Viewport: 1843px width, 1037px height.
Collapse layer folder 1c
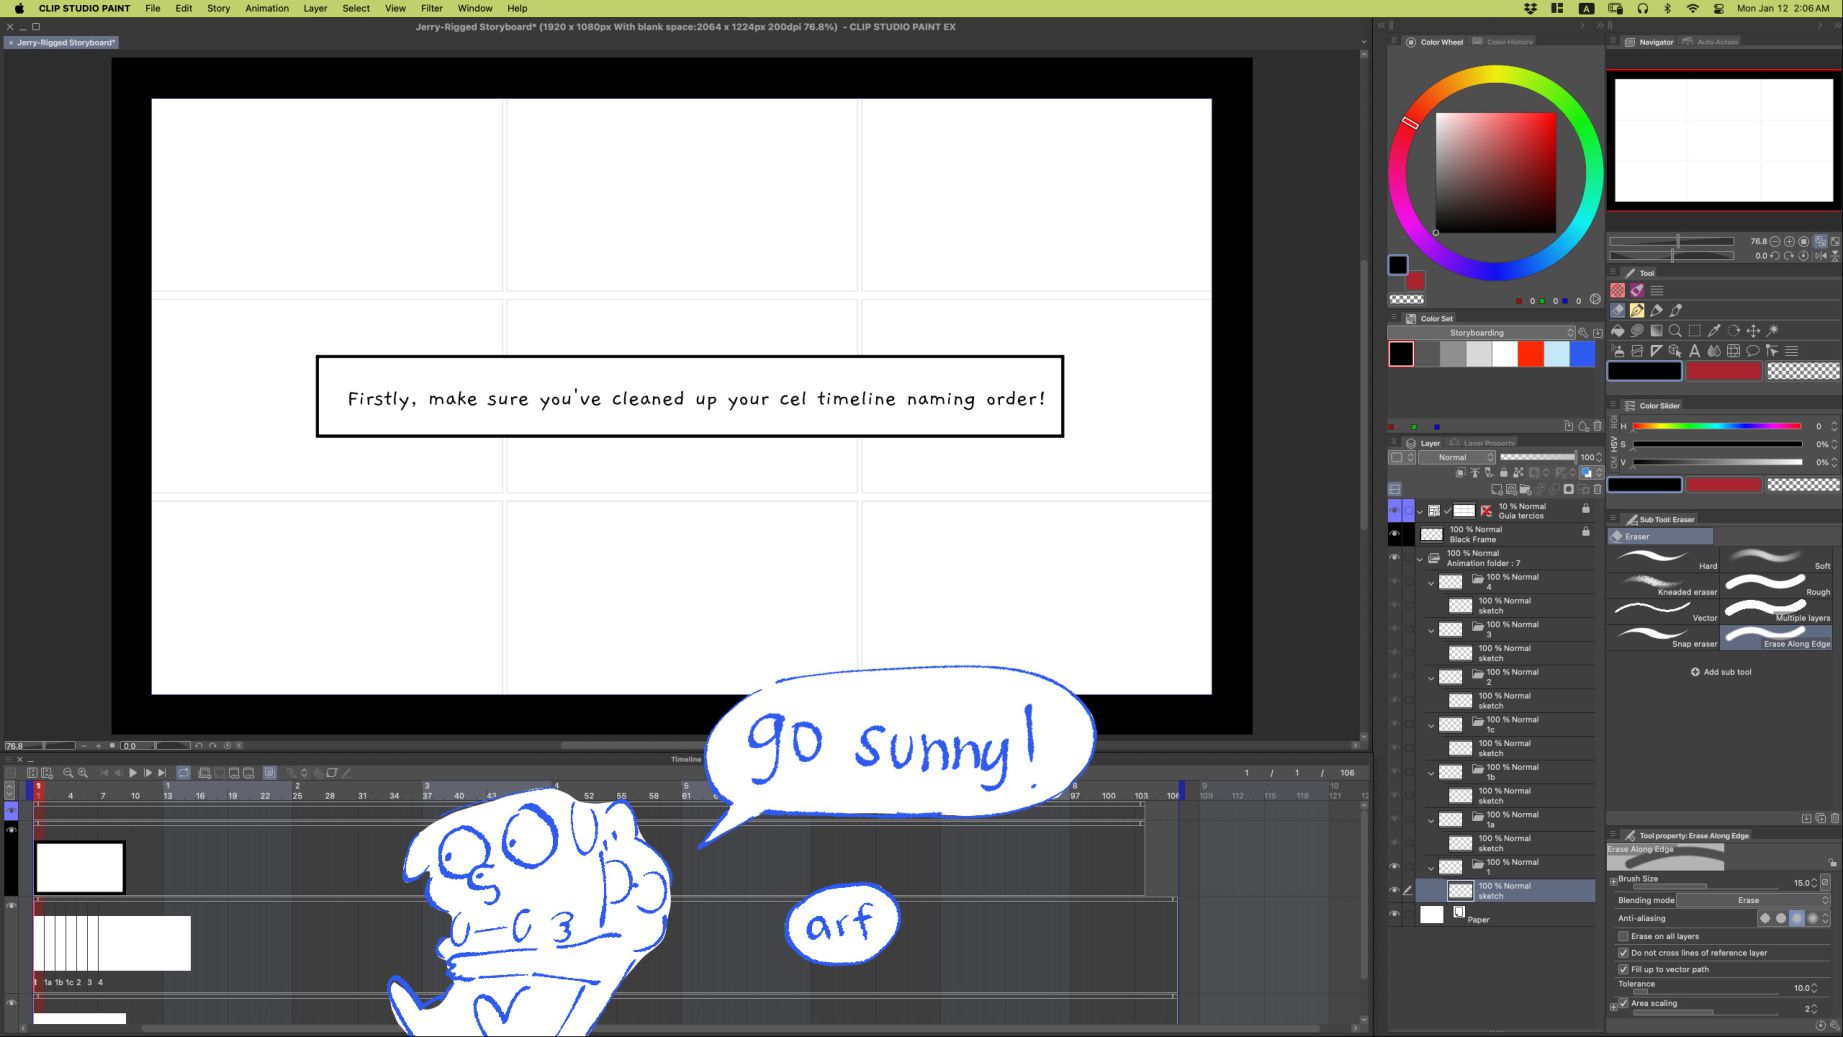1431,725
